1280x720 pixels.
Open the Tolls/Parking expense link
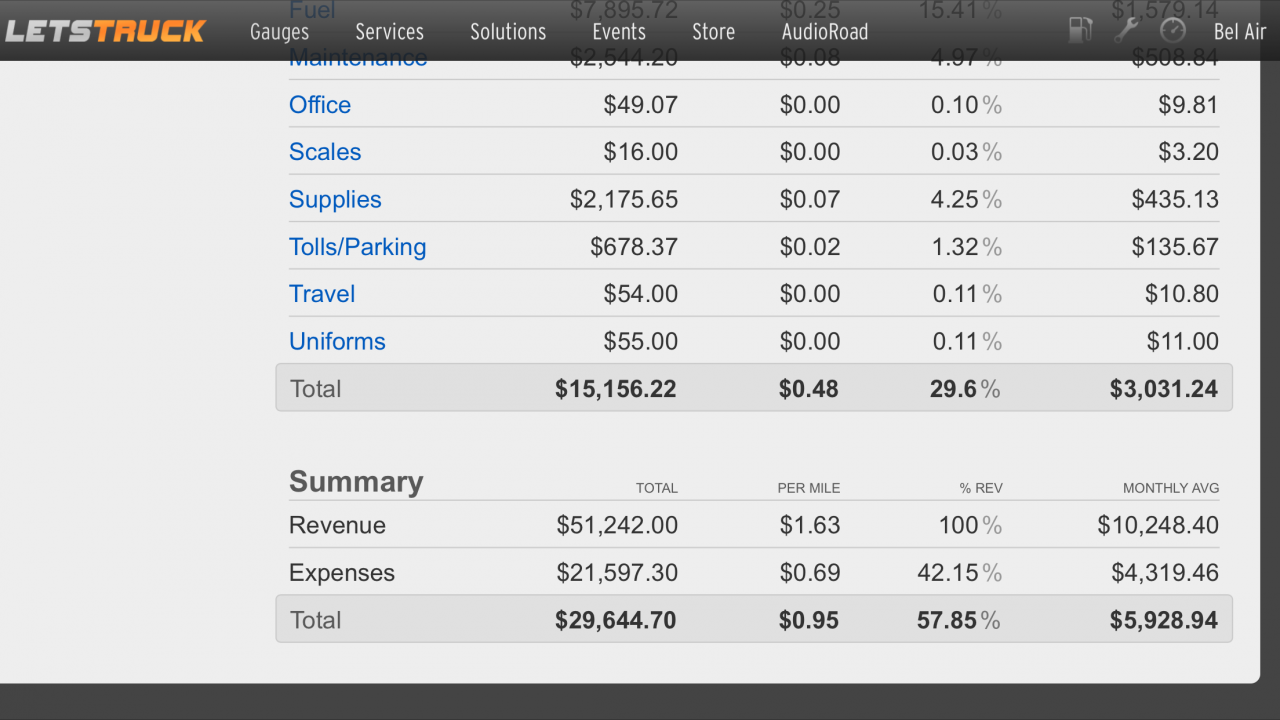[357, 247]
